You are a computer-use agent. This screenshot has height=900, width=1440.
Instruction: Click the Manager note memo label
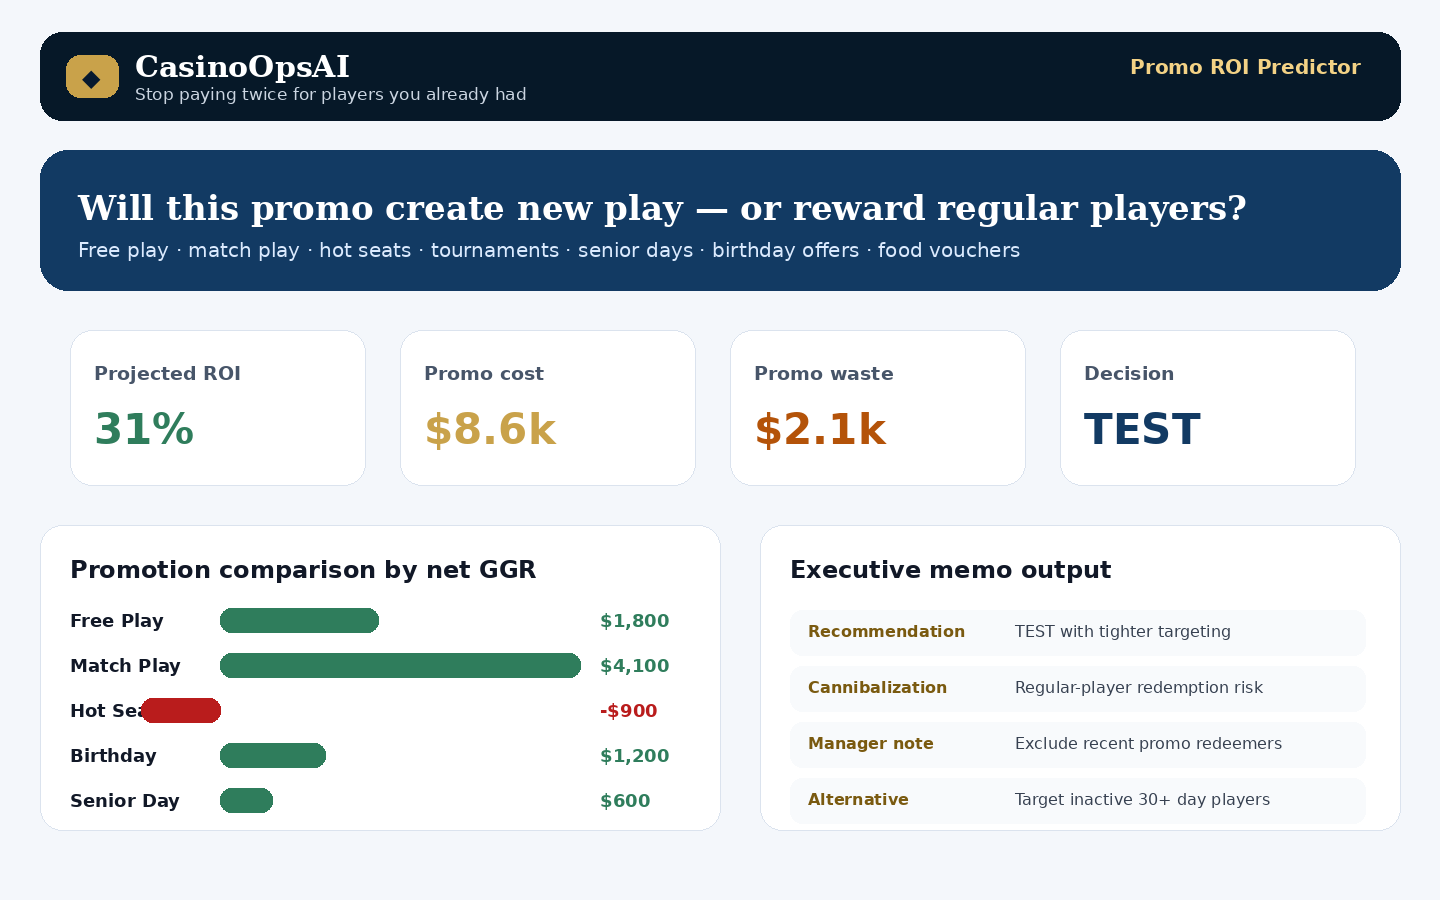click(x=871, y=744)
